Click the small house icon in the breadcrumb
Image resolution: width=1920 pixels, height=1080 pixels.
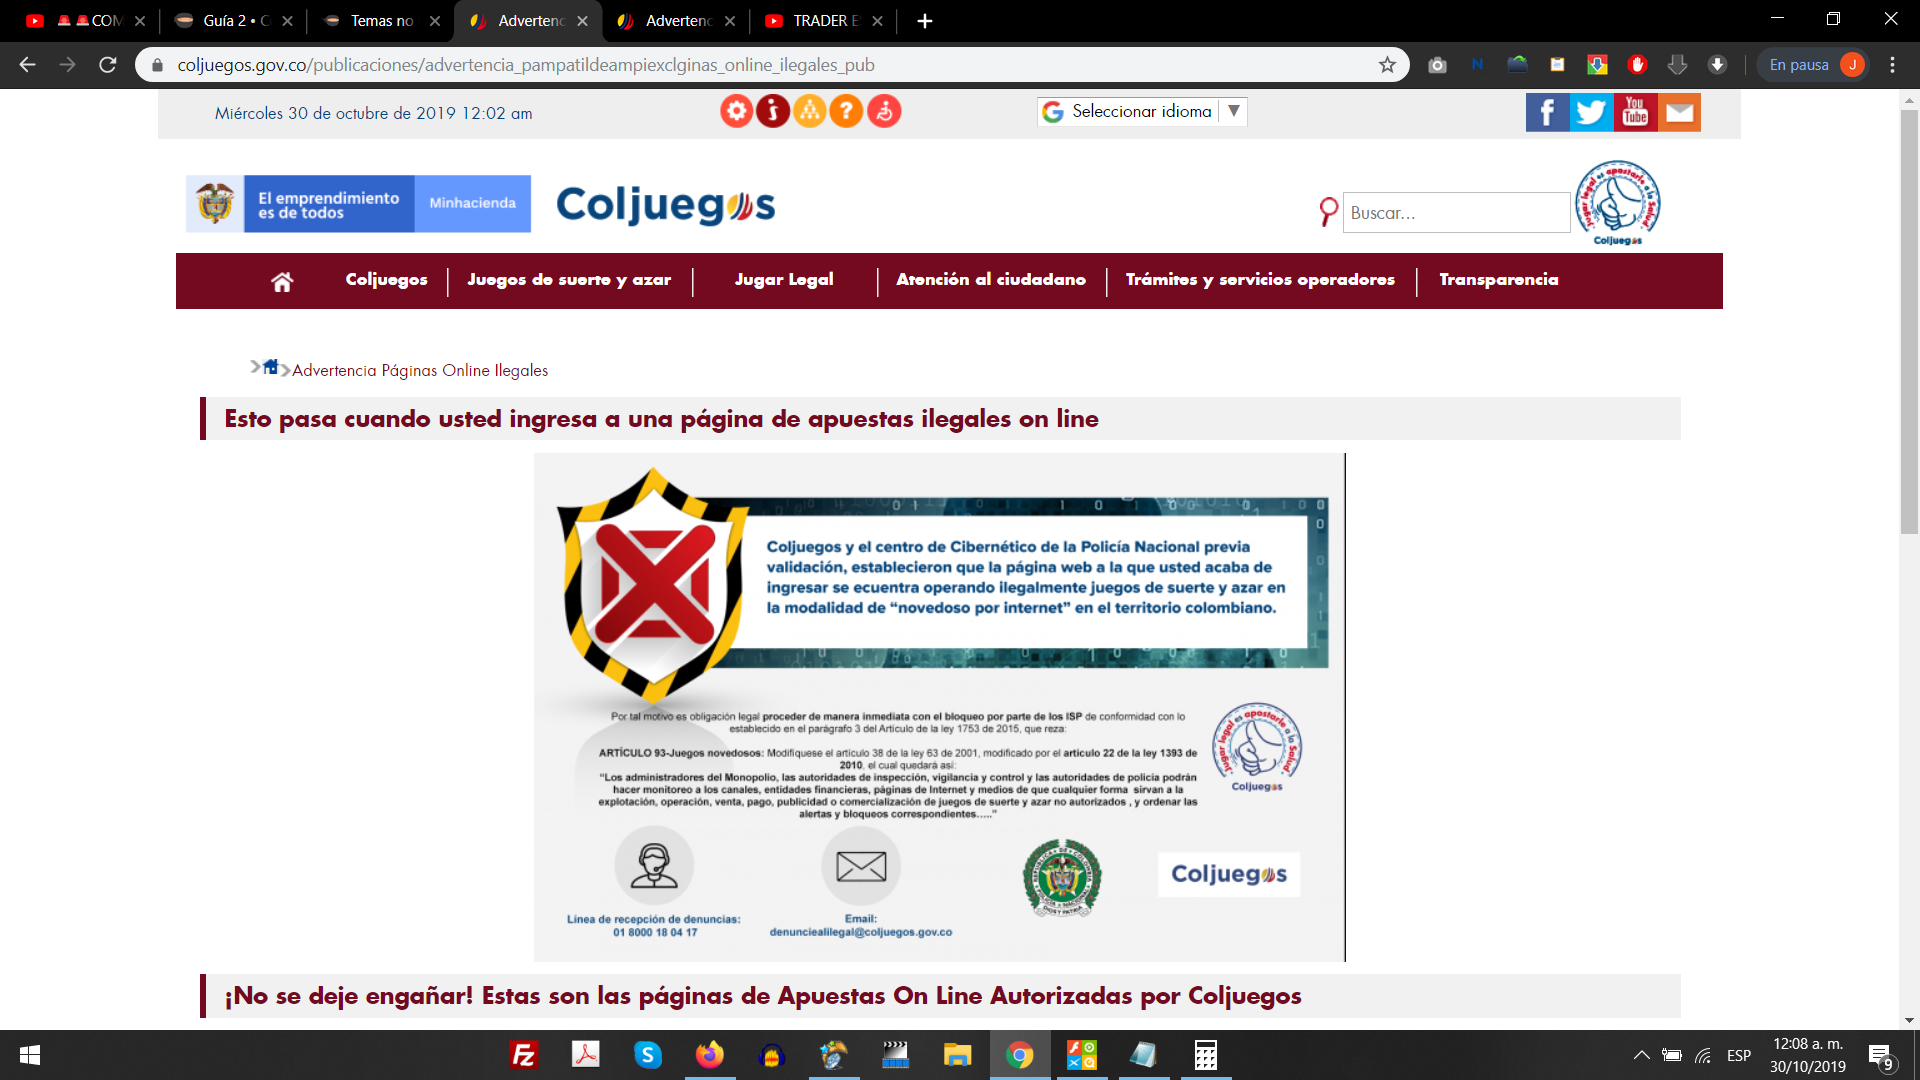click(x=270, y=367)
